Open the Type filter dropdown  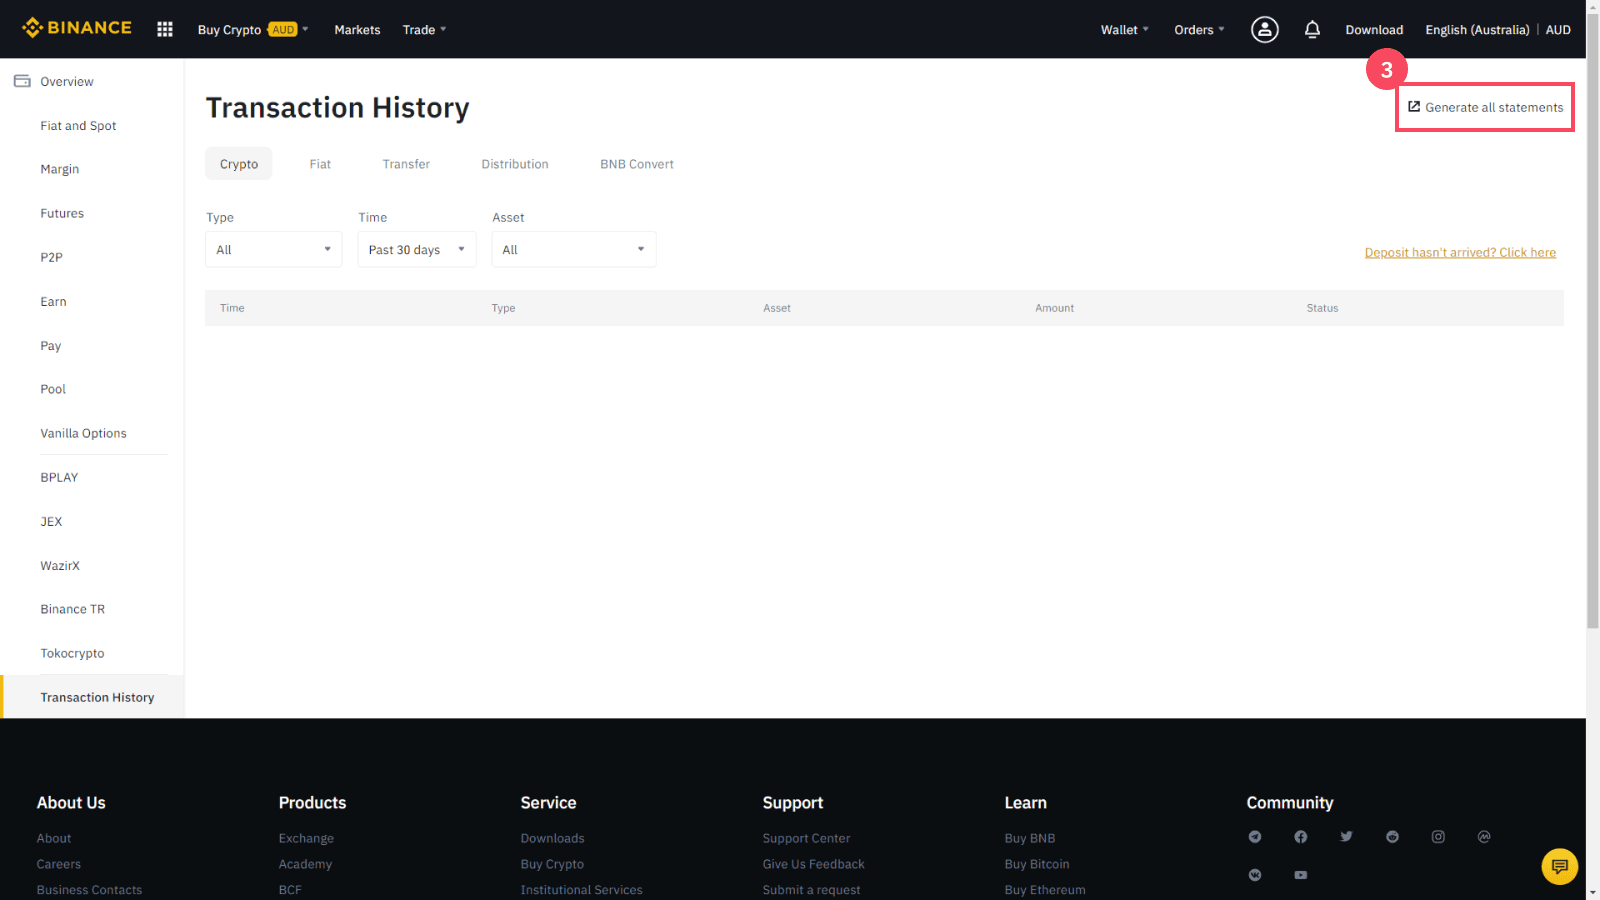pyautogui.click(x=274, y=249)
